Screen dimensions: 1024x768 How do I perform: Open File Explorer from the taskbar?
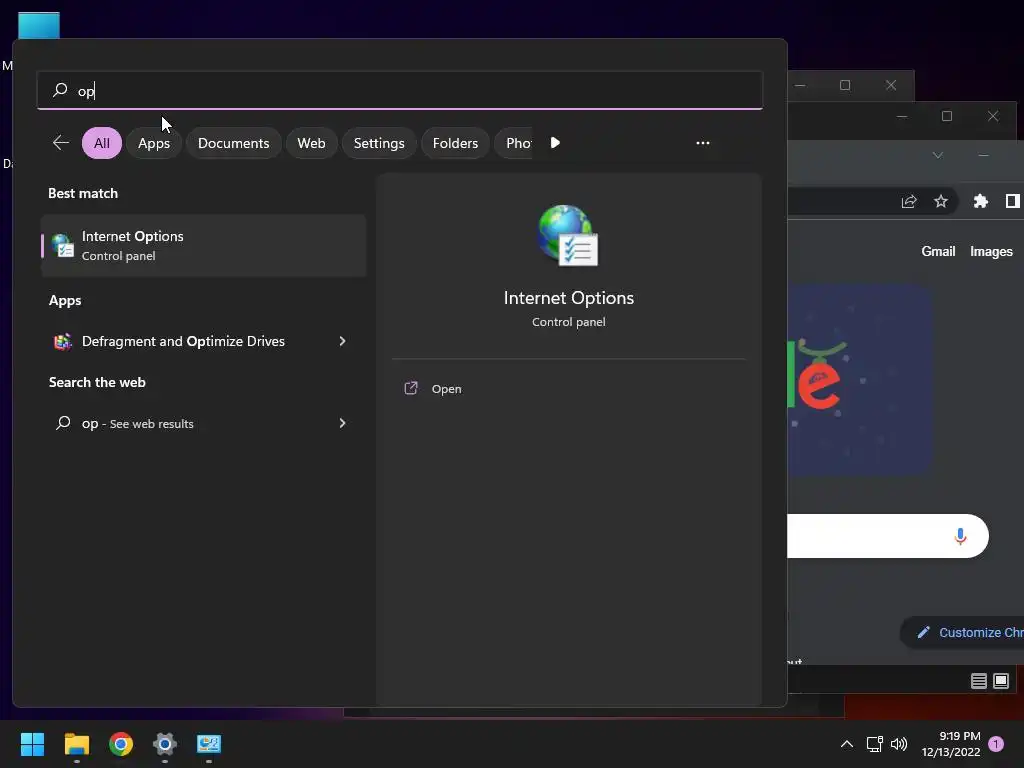click(77, 744)
